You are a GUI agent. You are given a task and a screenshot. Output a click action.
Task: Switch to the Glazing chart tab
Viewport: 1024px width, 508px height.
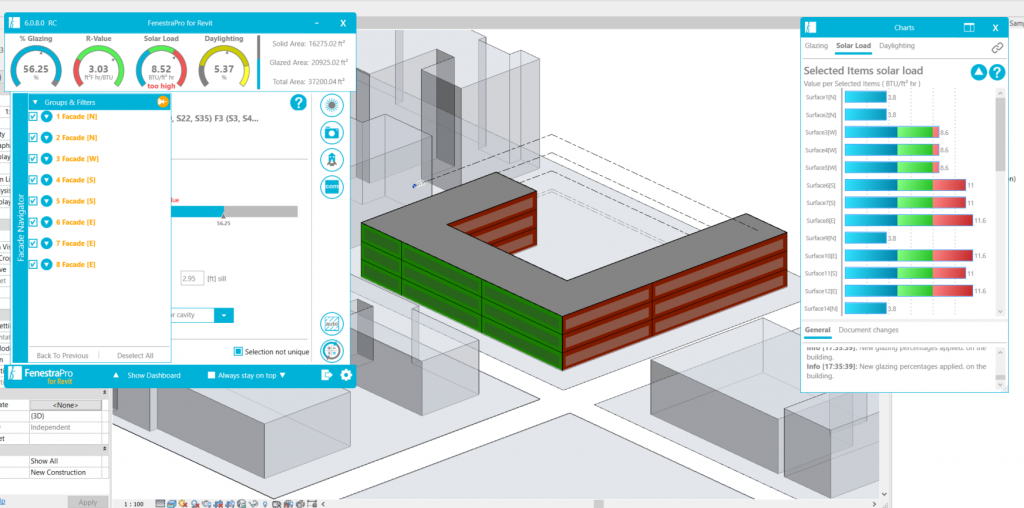click(x=816, y=46)
